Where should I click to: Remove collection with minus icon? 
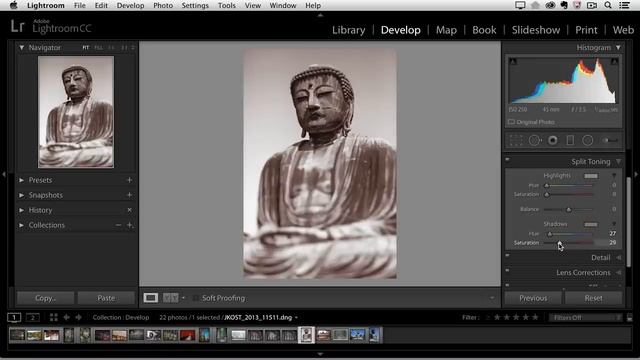point(118,225)
